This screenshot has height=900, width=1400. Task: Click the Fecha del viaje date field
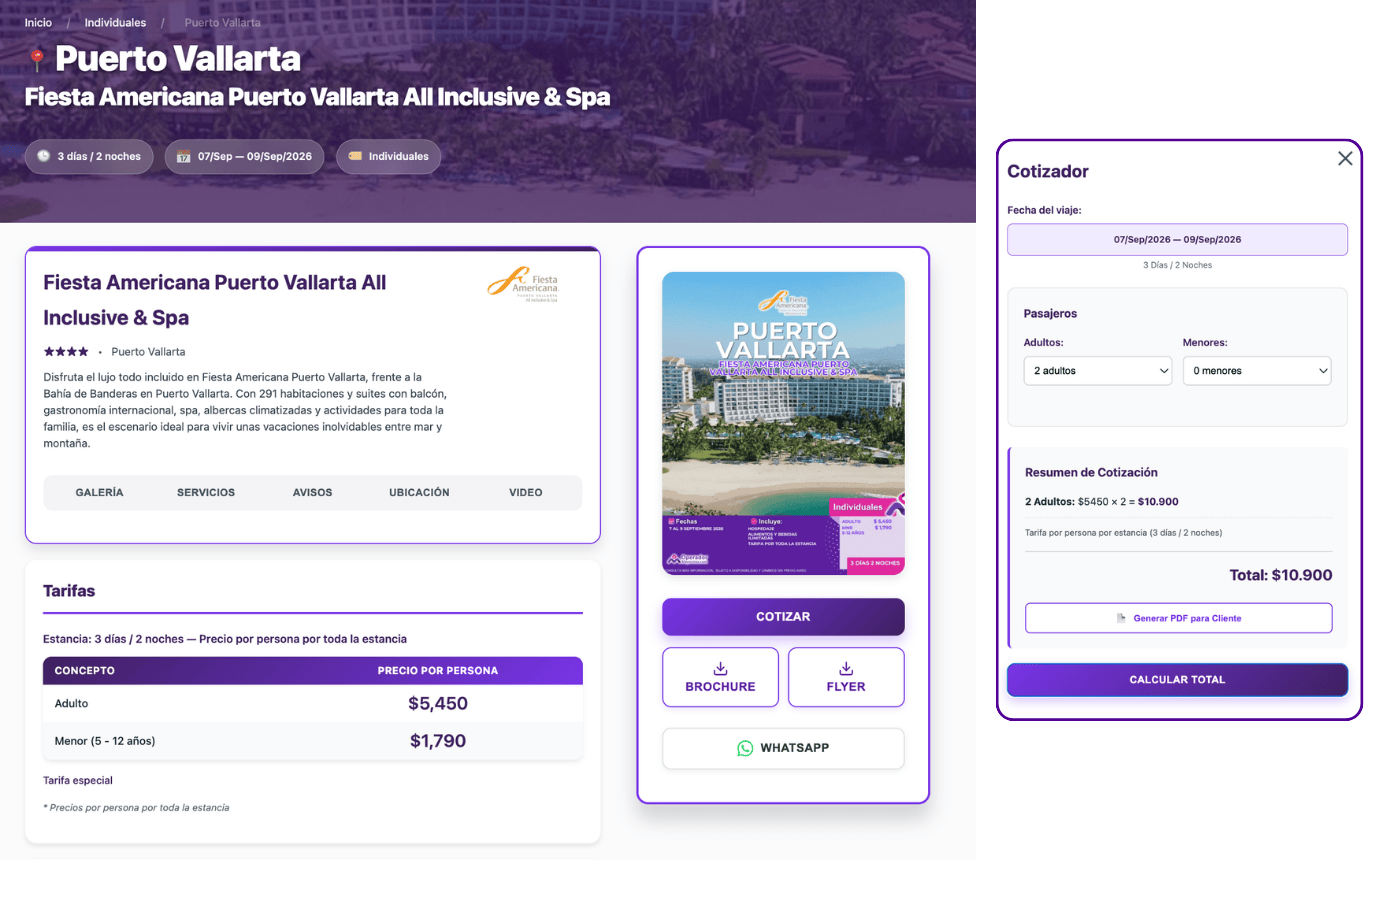coord(1177,240)
